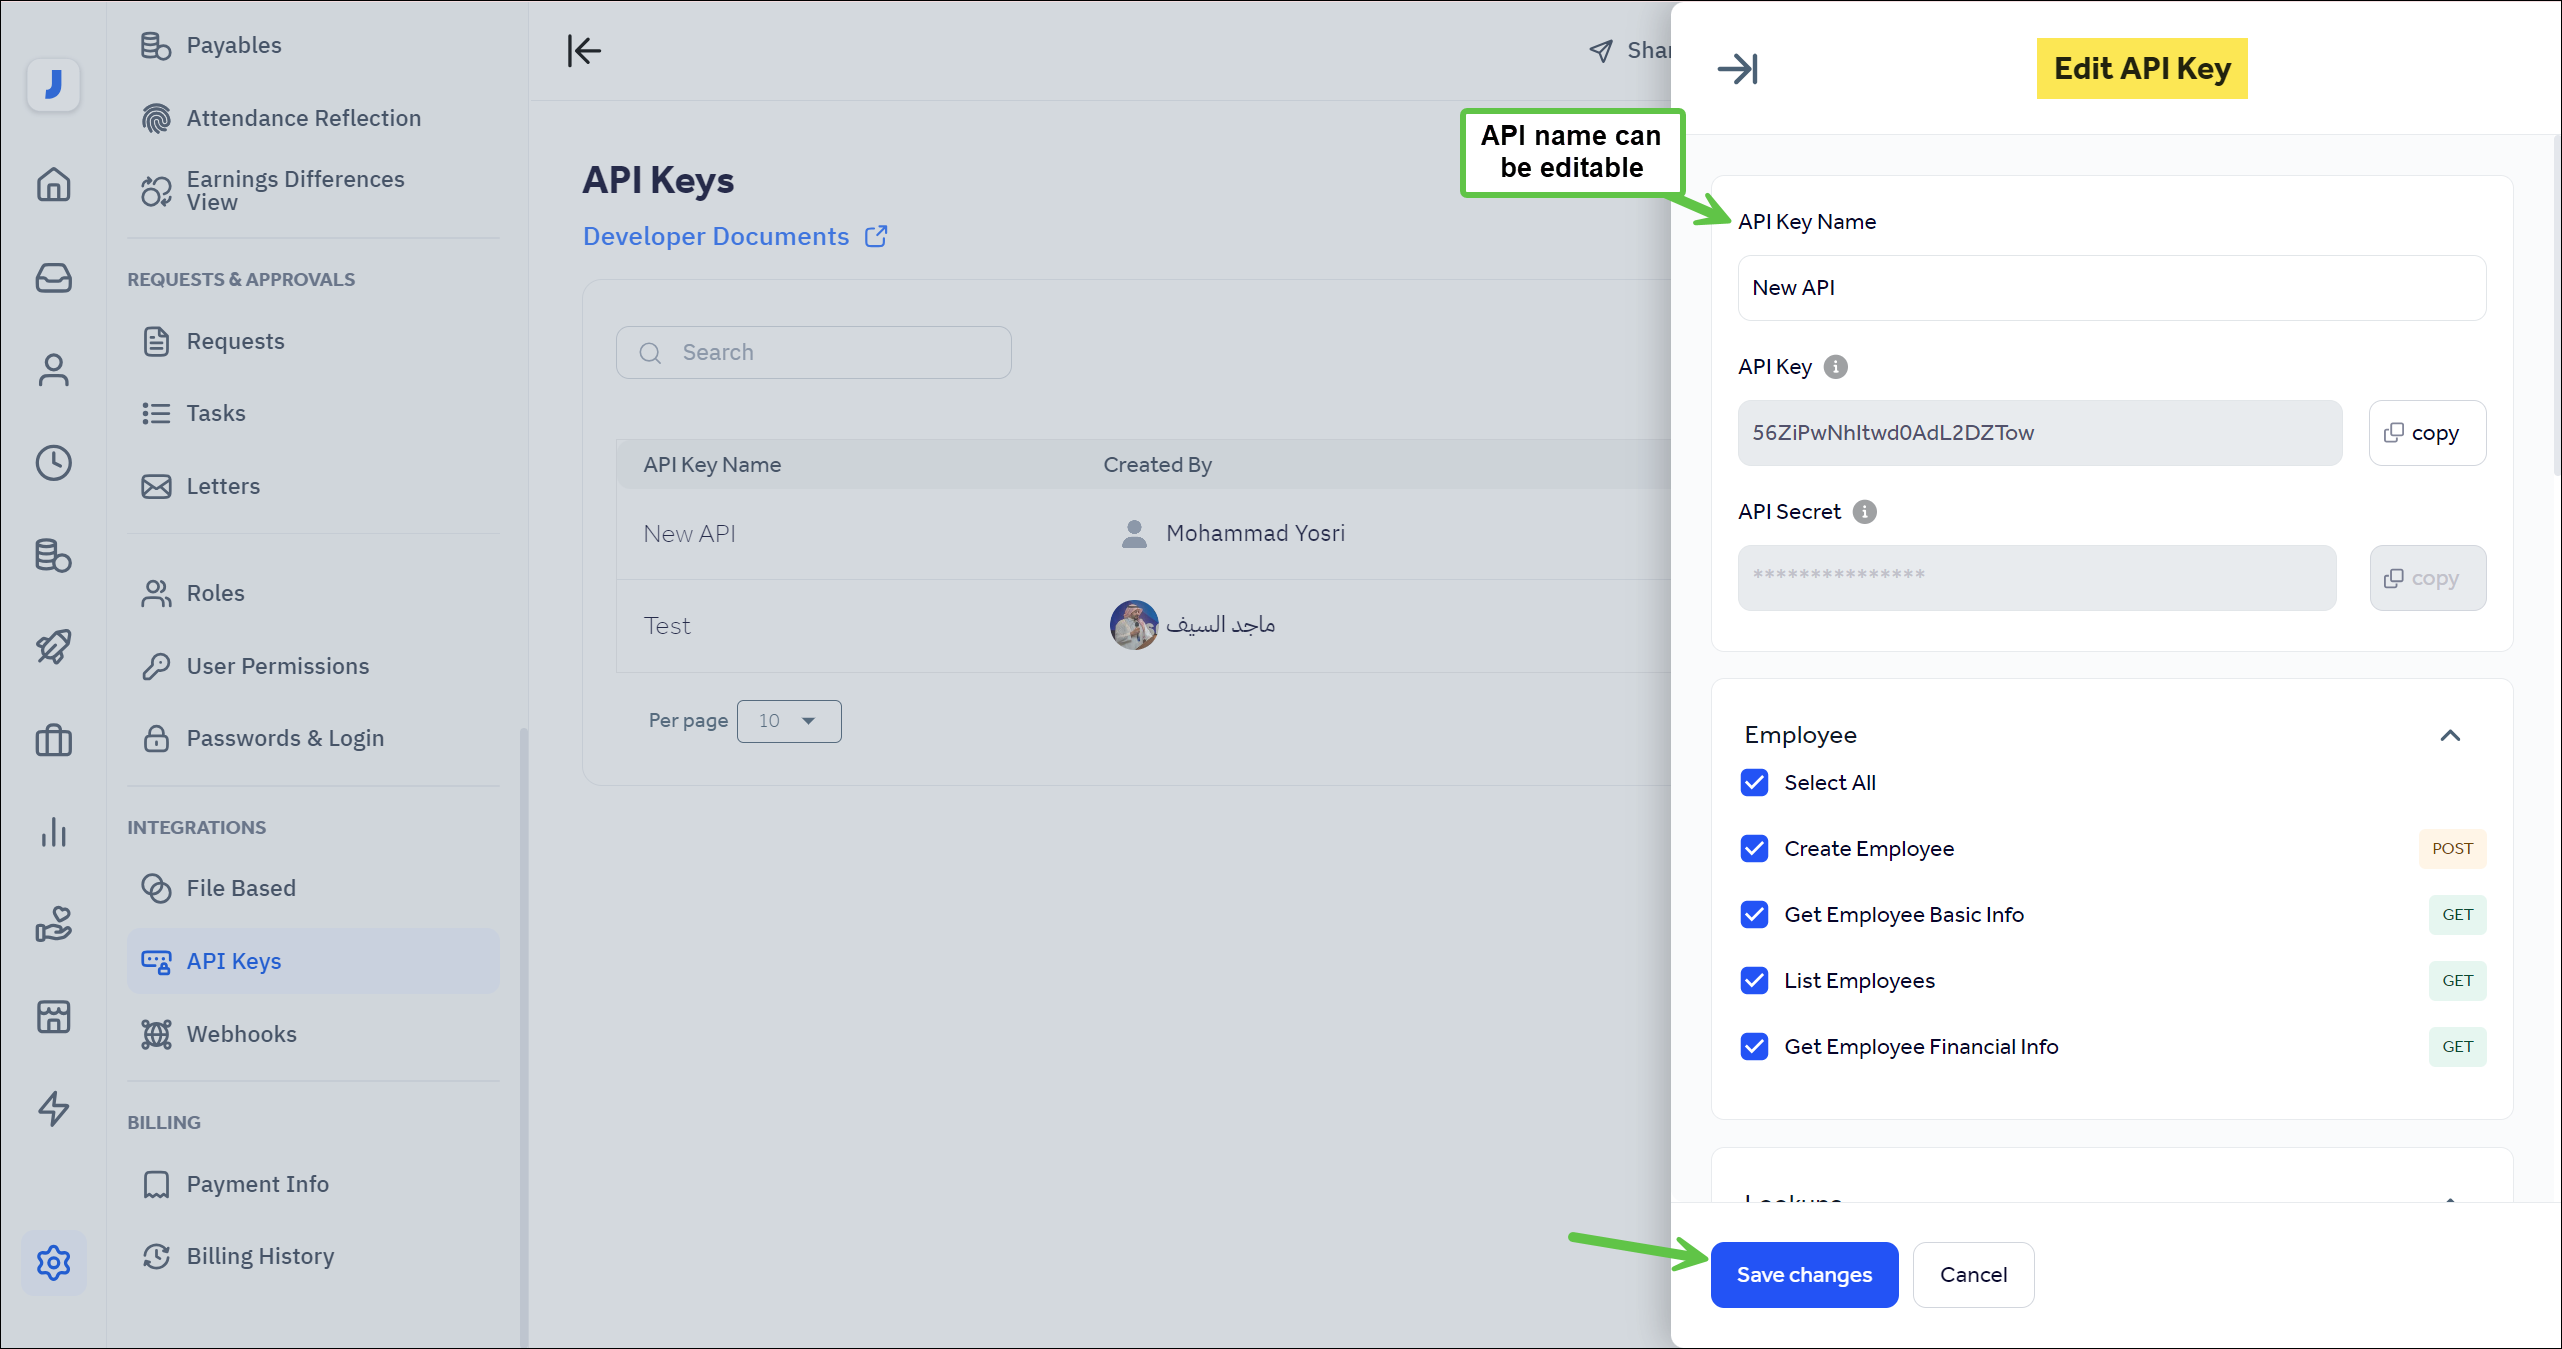This screenshot has height=1349, width=2562.
Task: Uncheck the Select All checkbox under Employee
Action: tap(1754, 783)
